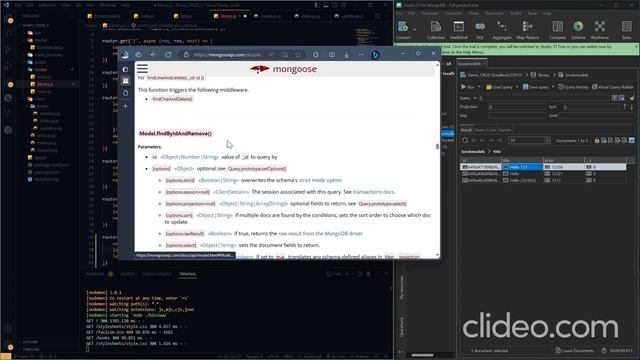Open Map-Reduce in Studio 3T
This screenshot has width=640, height=360.
click(527, 30)
